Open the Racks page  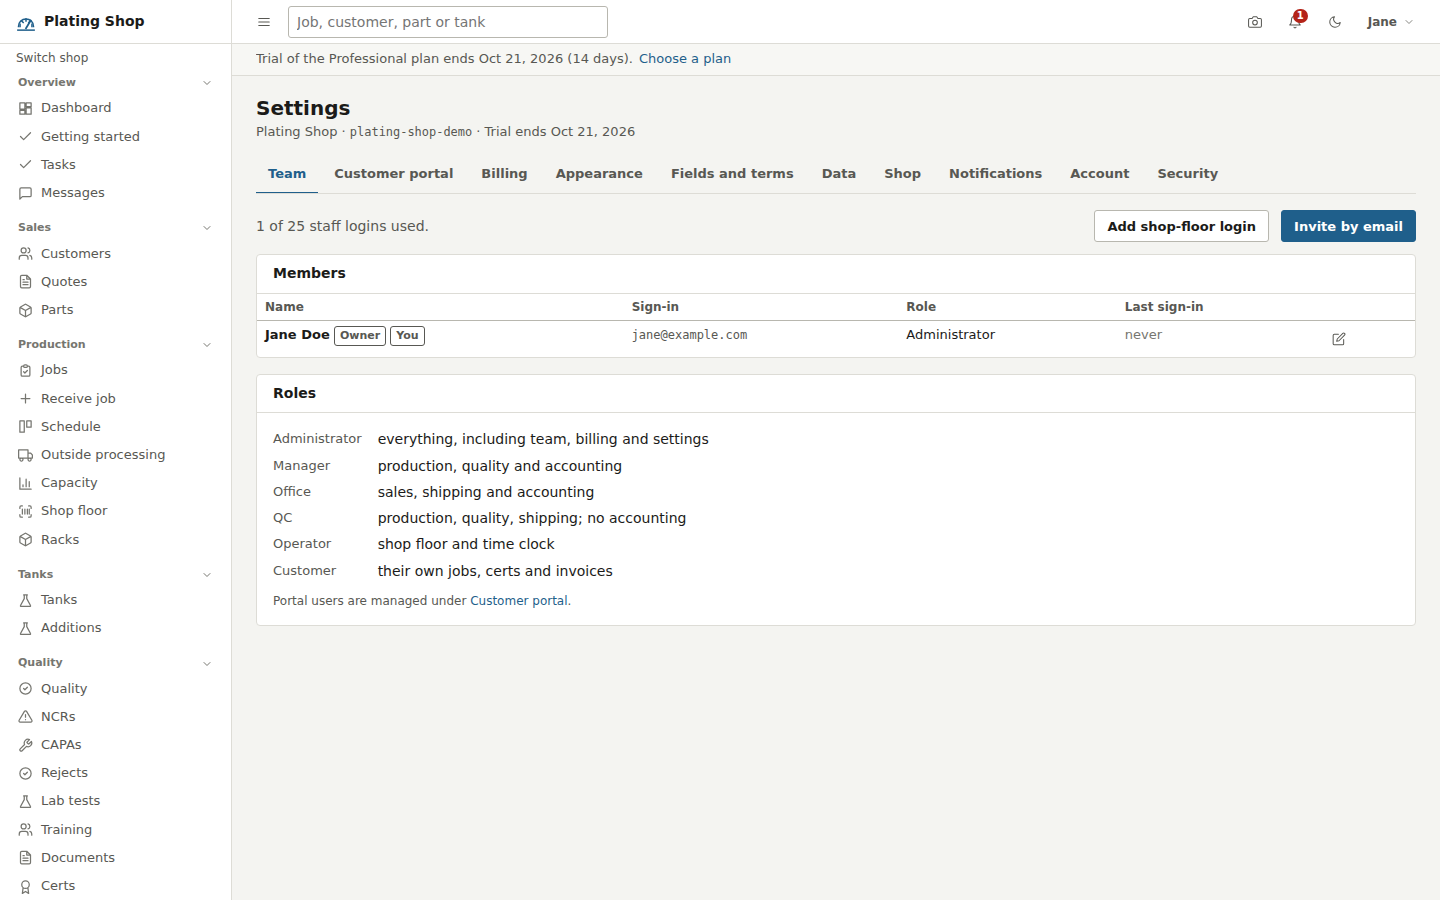click(x=116, y=540)
